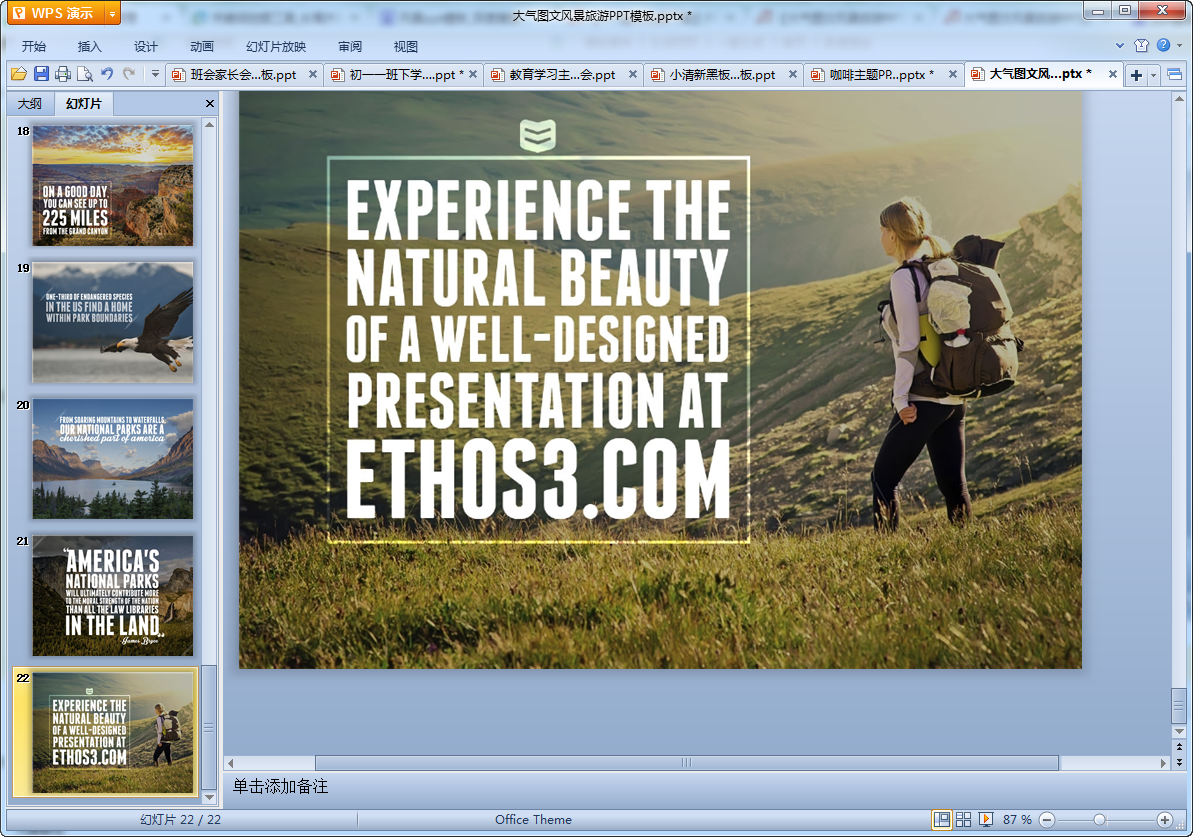Select slide 19 thumbnail with the eagle
The width and height of the screenshot is (1193, 837).
click(x=113, y=322)
